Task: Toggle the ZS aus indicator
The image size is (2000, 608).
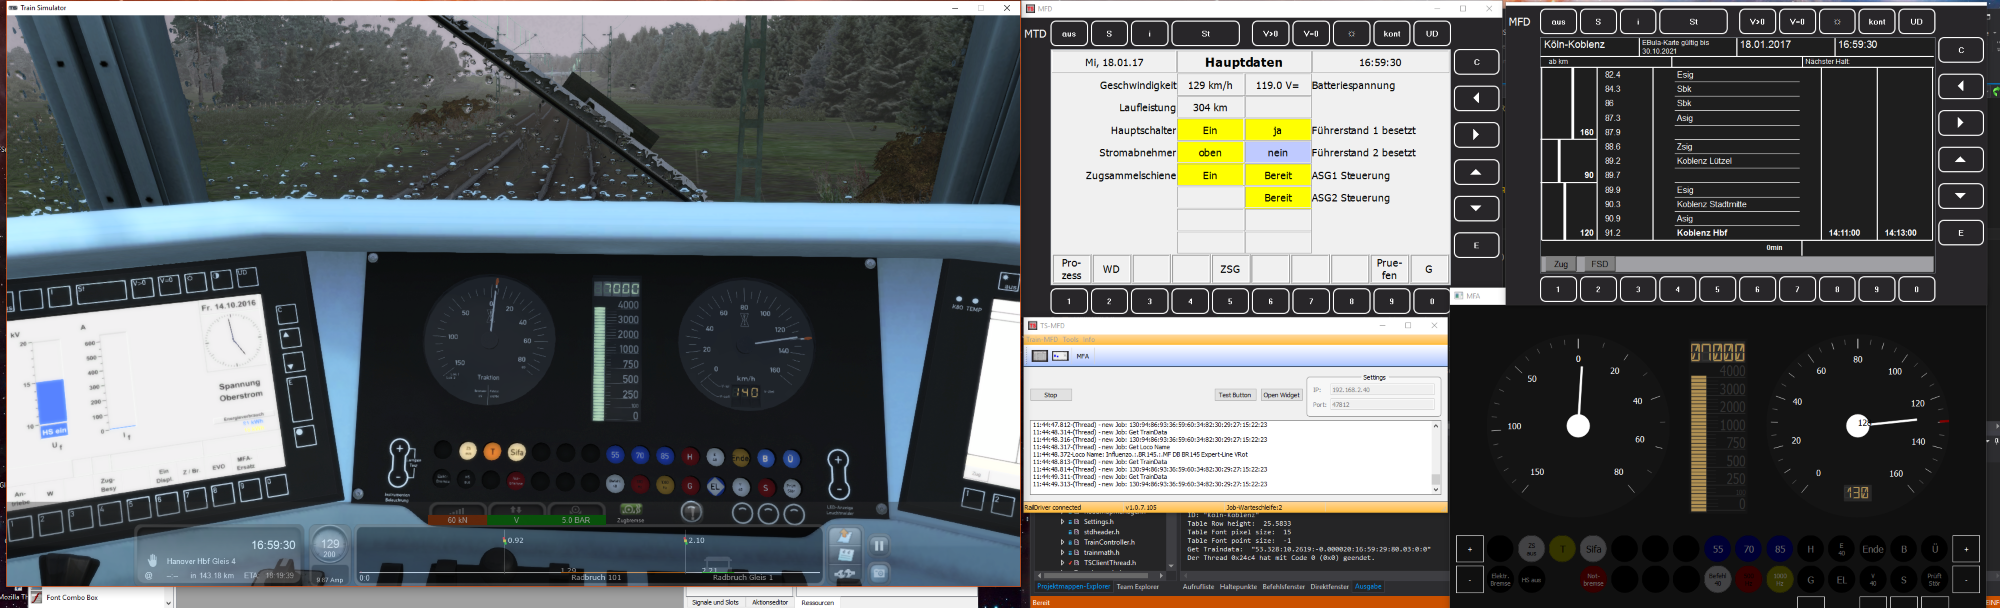Action: 1531,549
